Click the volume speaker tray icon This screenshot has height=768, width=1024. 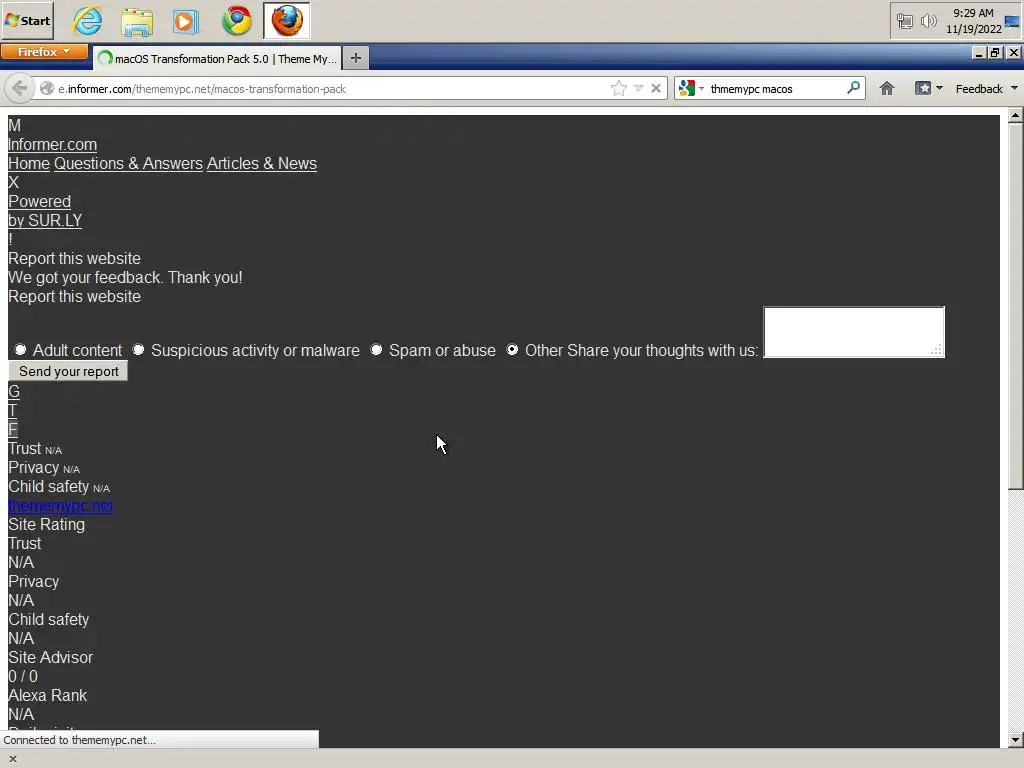coord(928,22)
